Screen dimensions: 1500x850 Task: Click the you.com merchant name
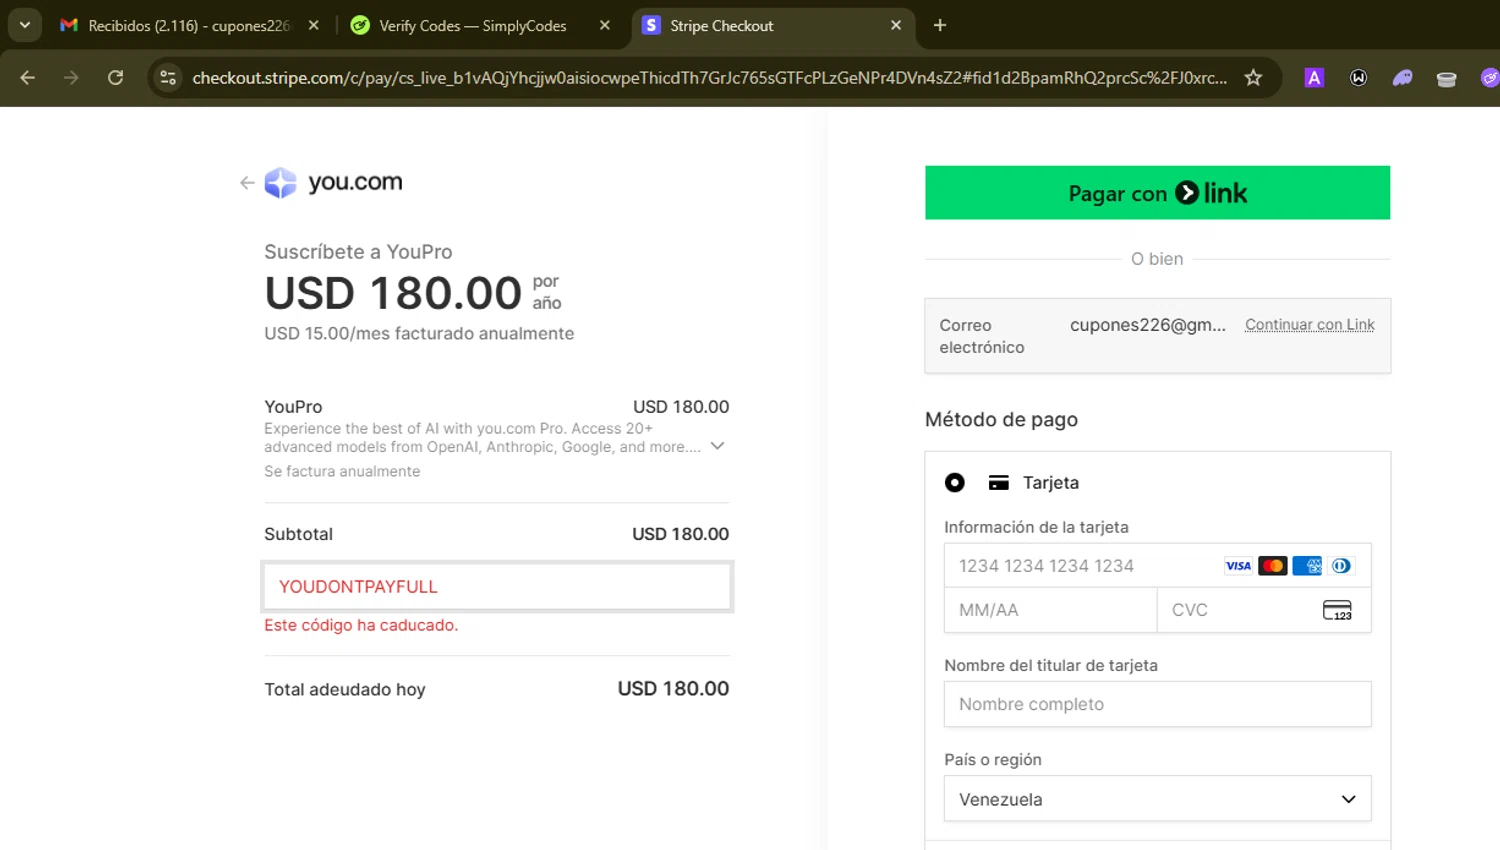click(355, 182)
